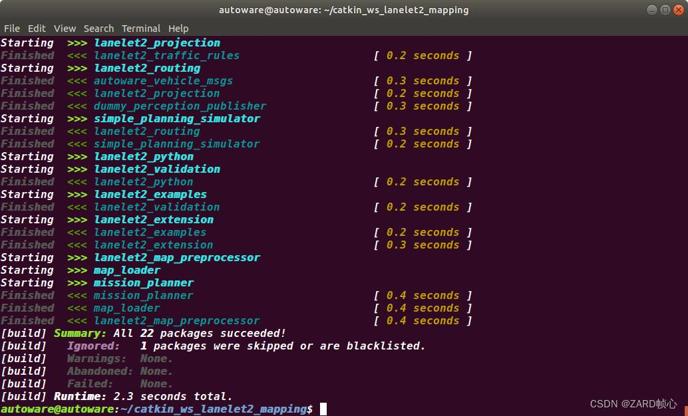
Task: Click the window title bar text
Action: coord(344,10)
